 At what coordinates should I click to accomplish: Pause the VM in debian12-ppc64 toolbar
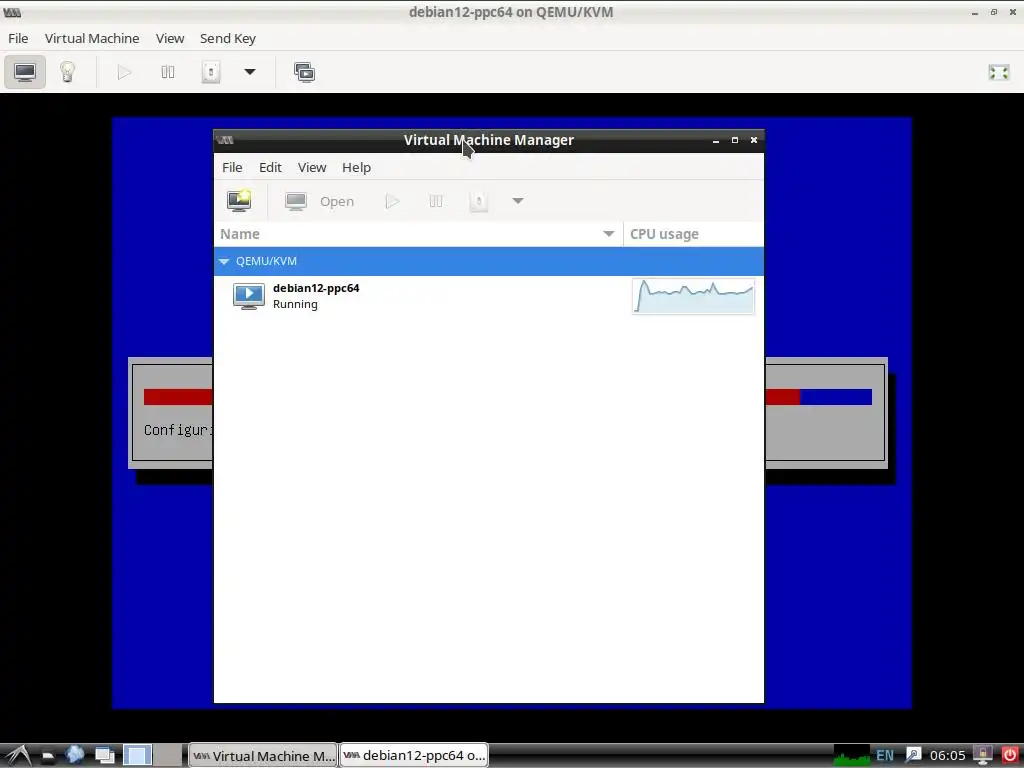tap(168, 72)
